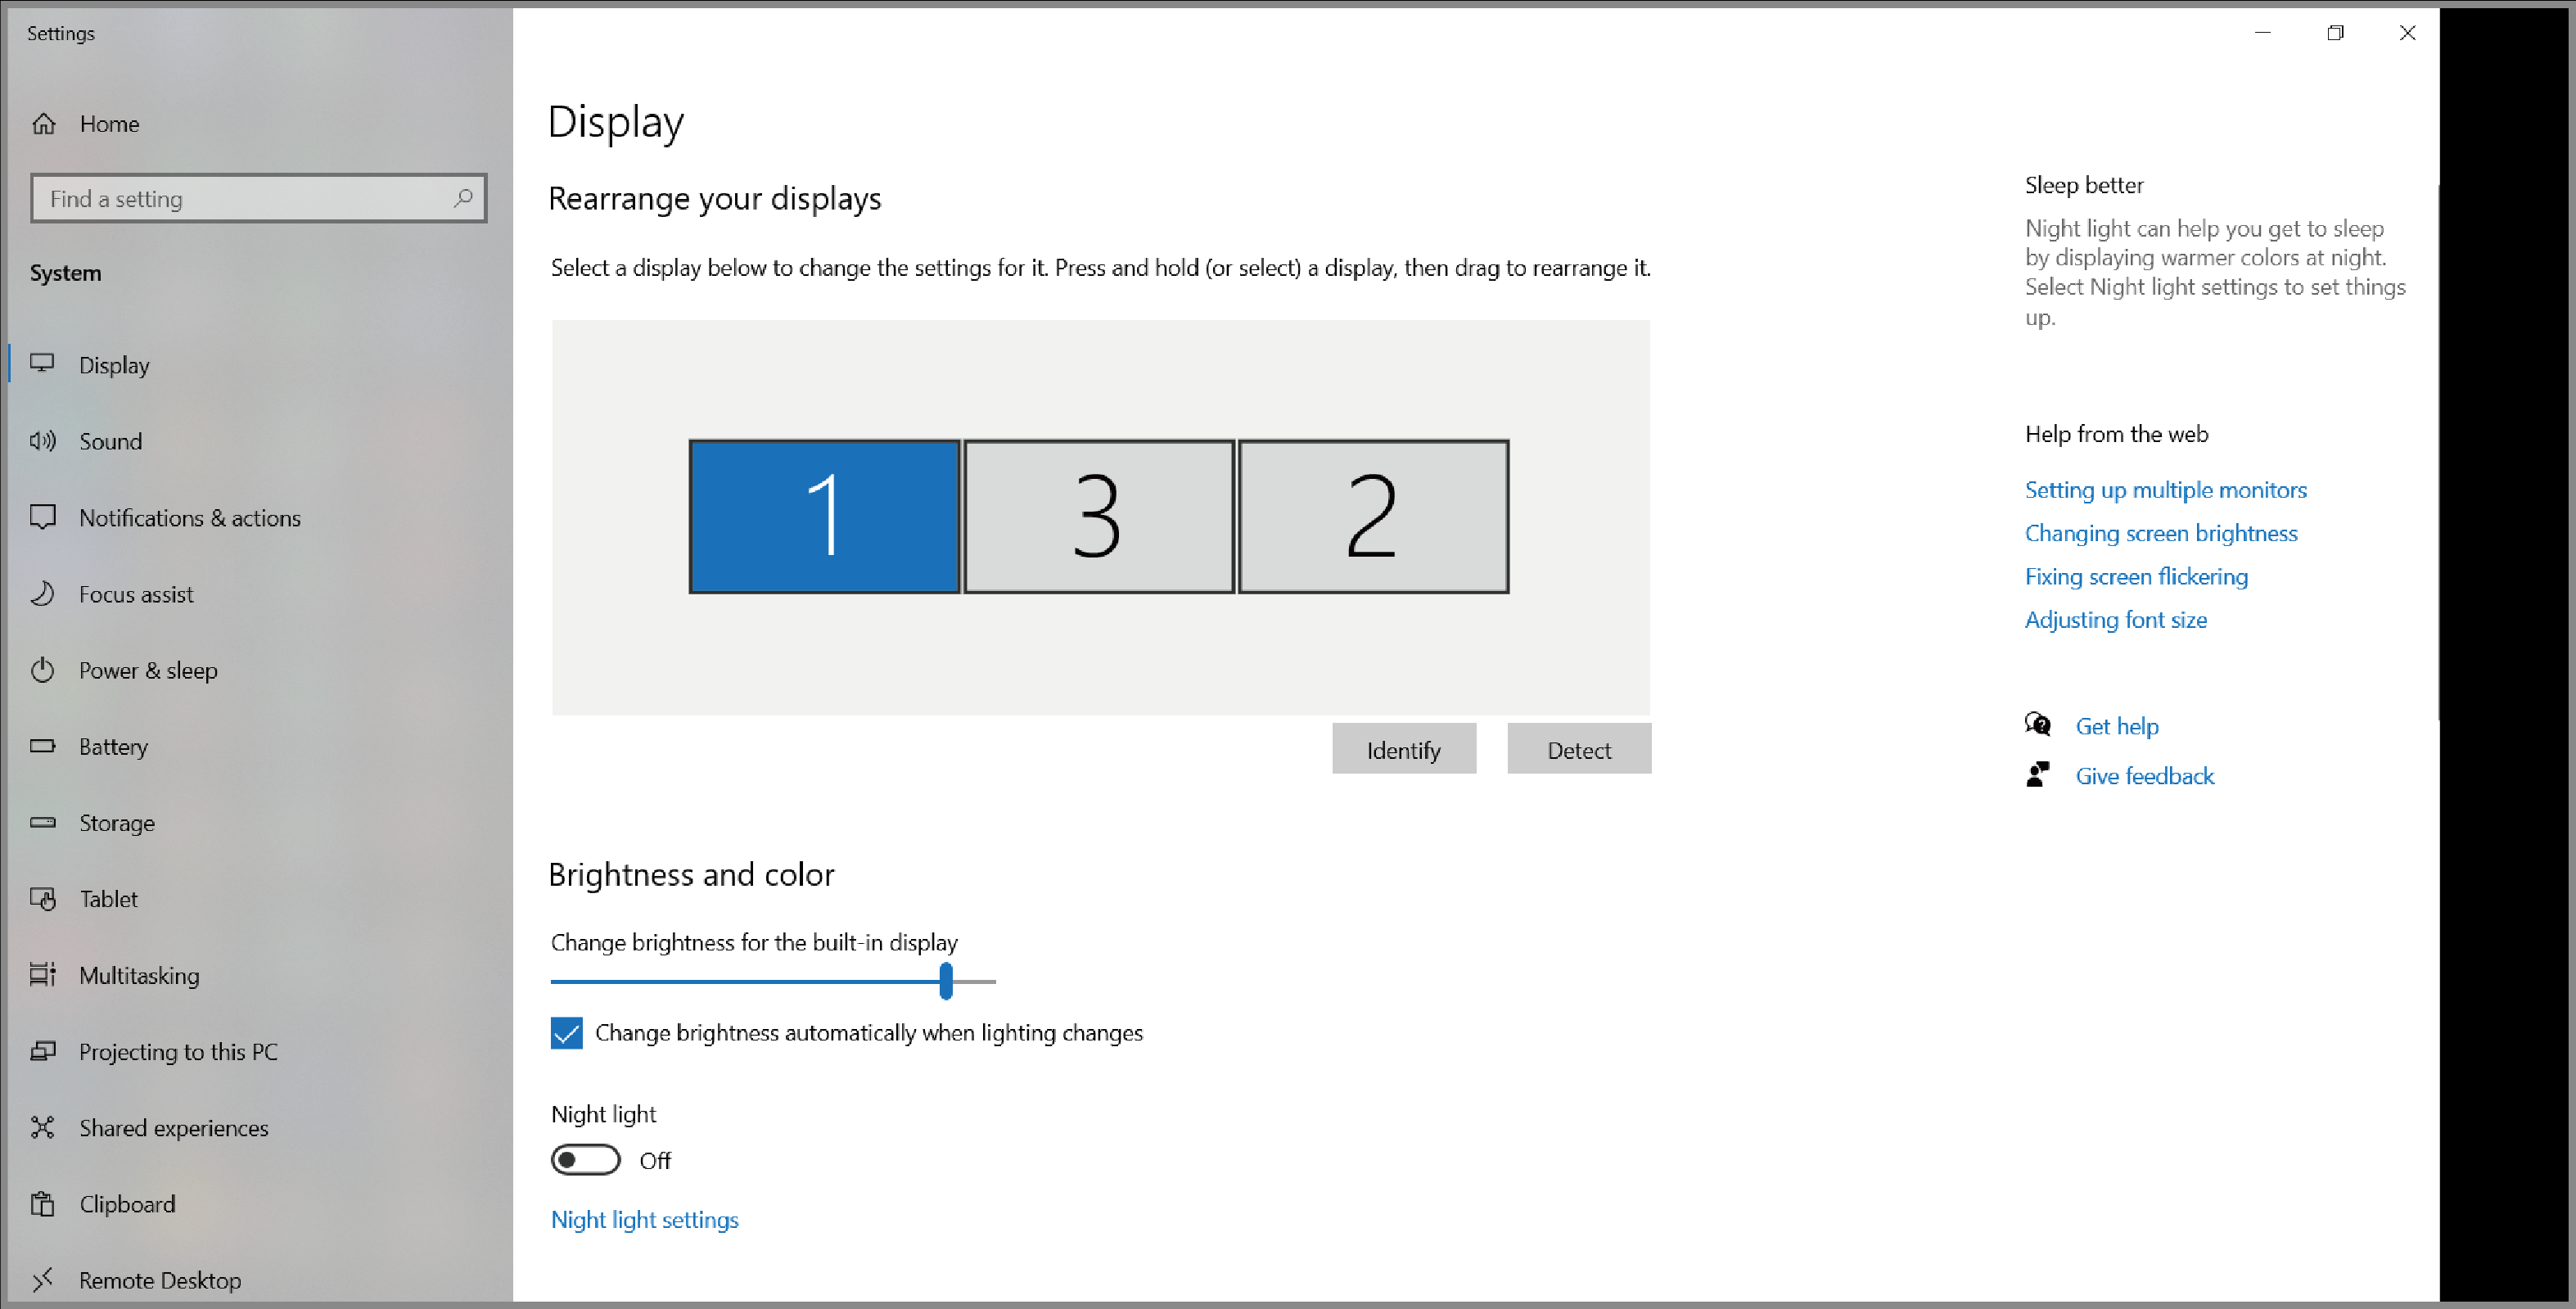Image resolution: width=2576 pixels, height=1309 pixels.
Task: Click the Power & sleep icon
Action: point(43,670)
